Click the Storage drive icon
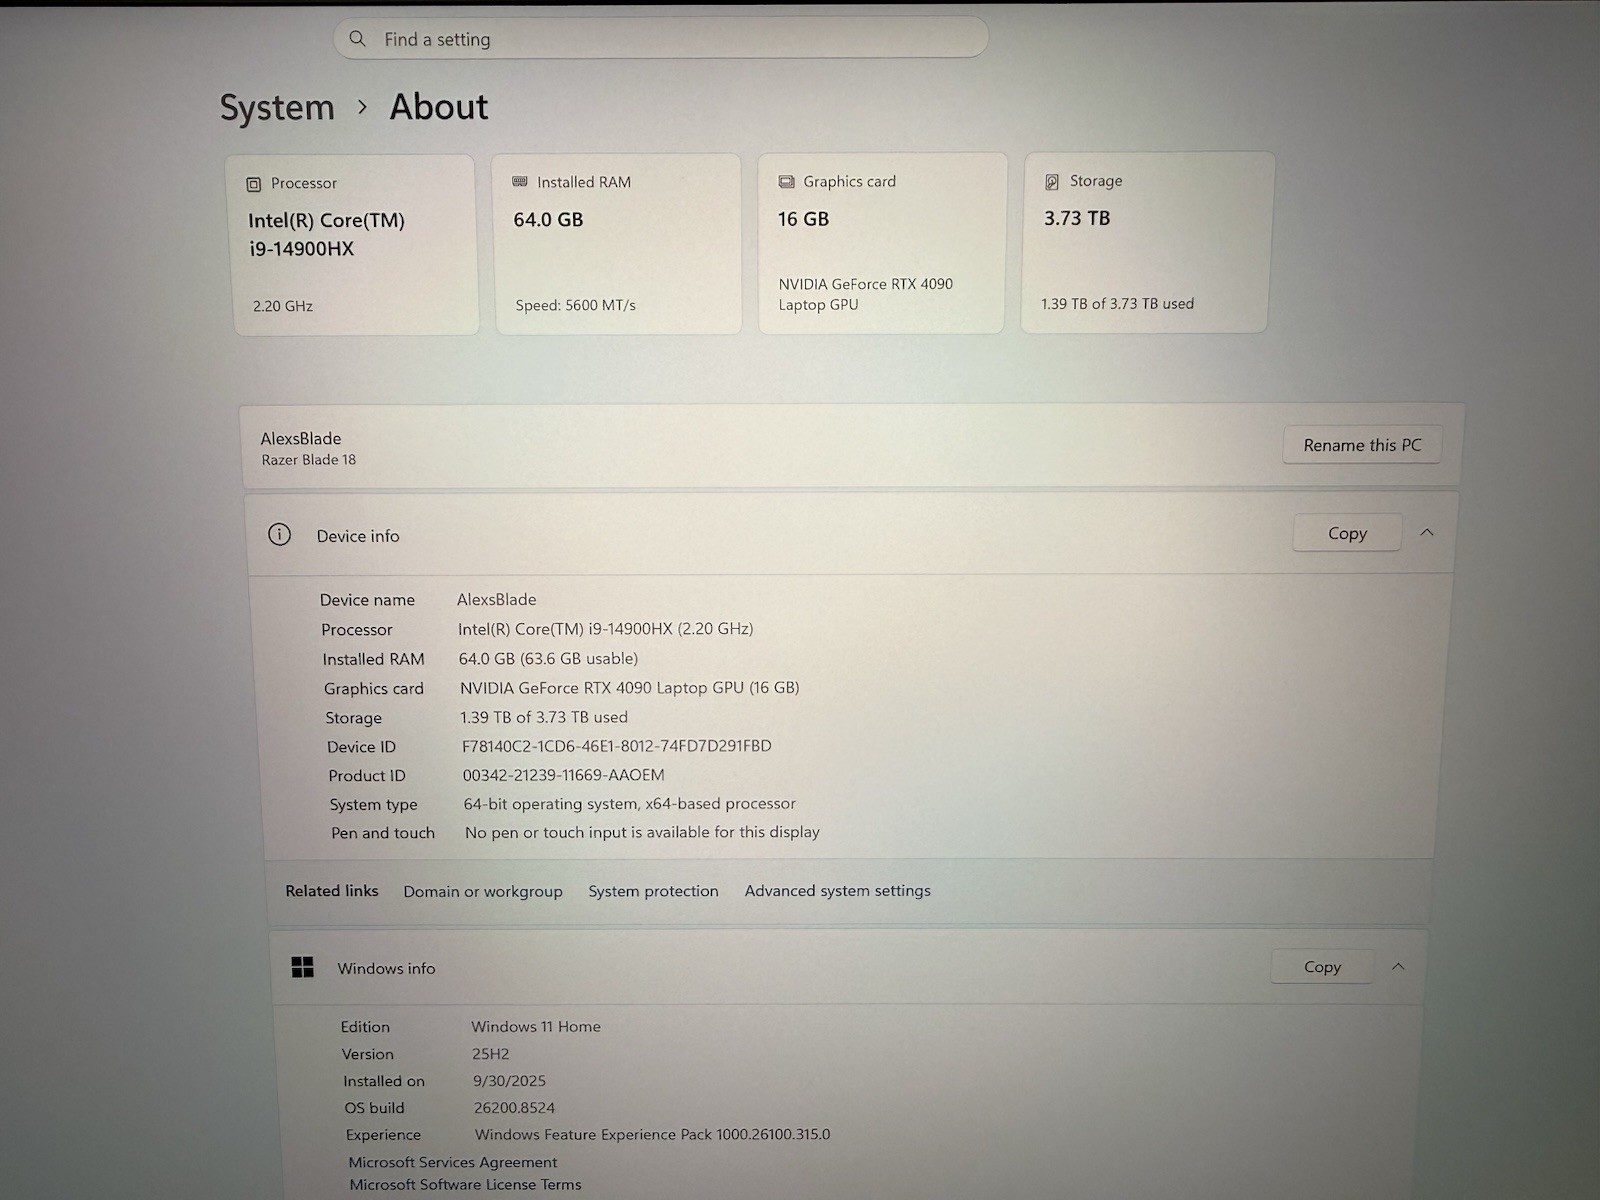 tap(1052, 181)
